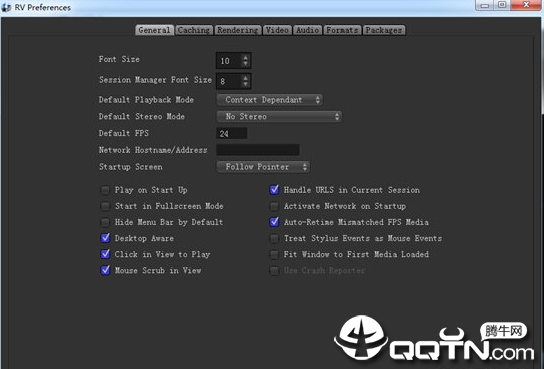544x369 pixels.
Task: Open Default Stereo Mode dropdown
Action: pos(279,117)
